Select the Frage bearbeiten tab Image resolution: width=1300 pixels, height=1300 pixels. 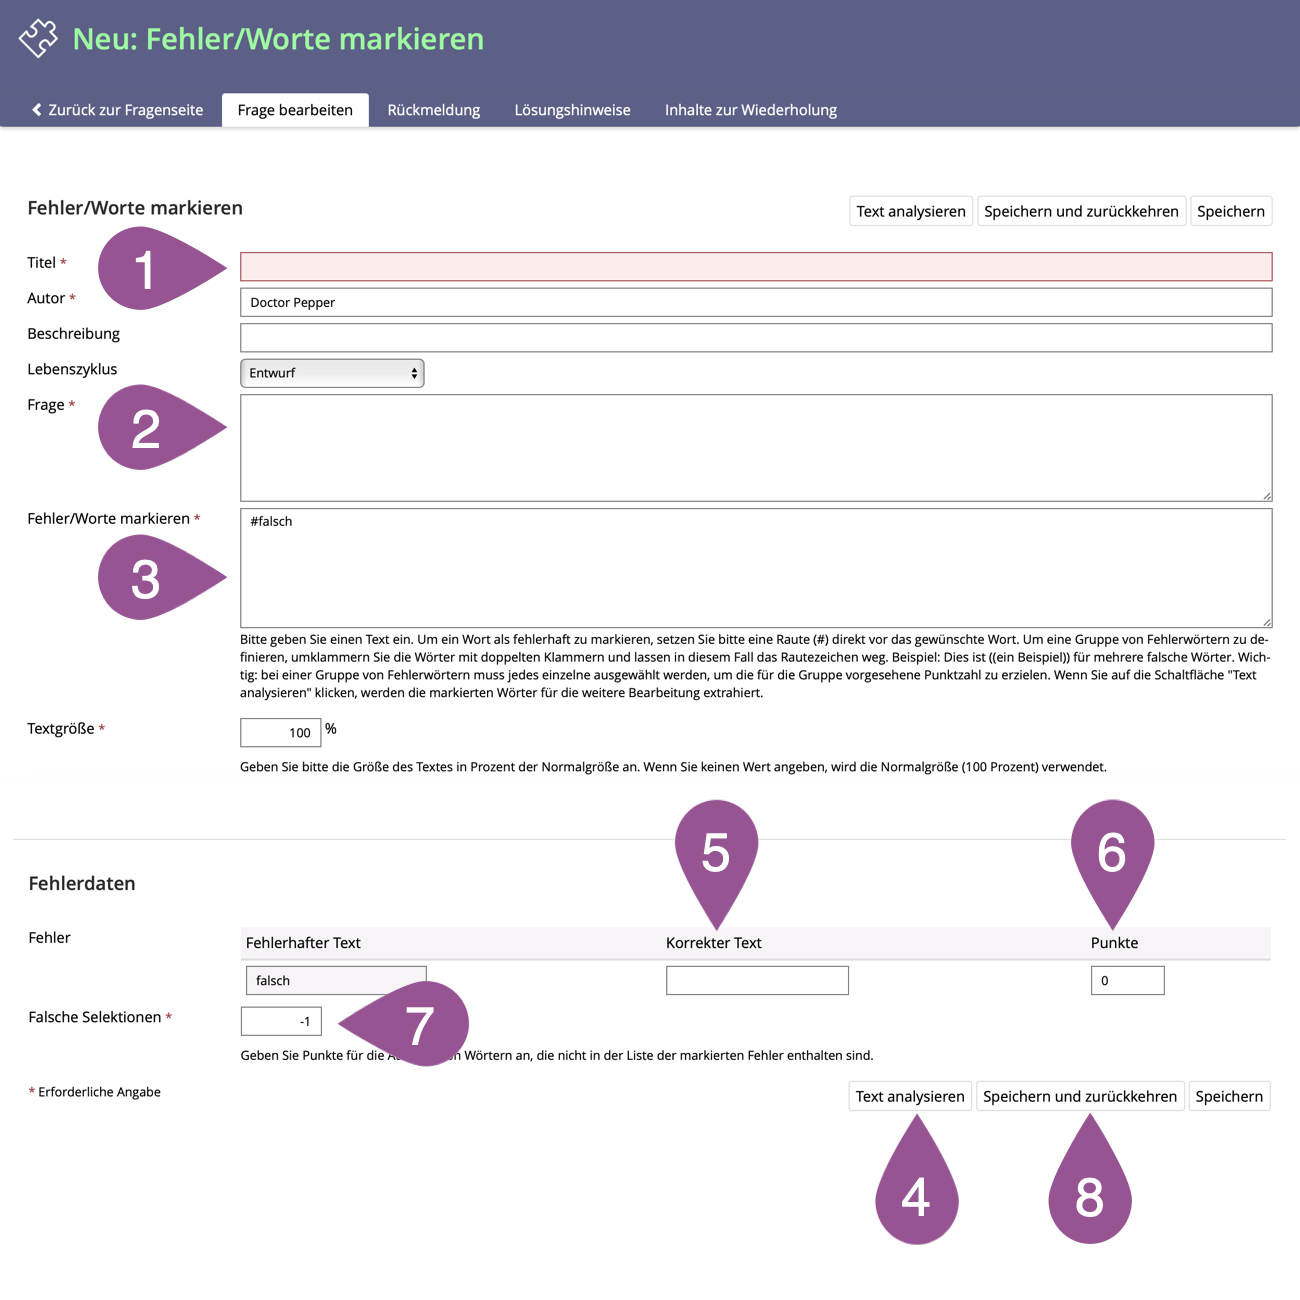click(295, 110)
